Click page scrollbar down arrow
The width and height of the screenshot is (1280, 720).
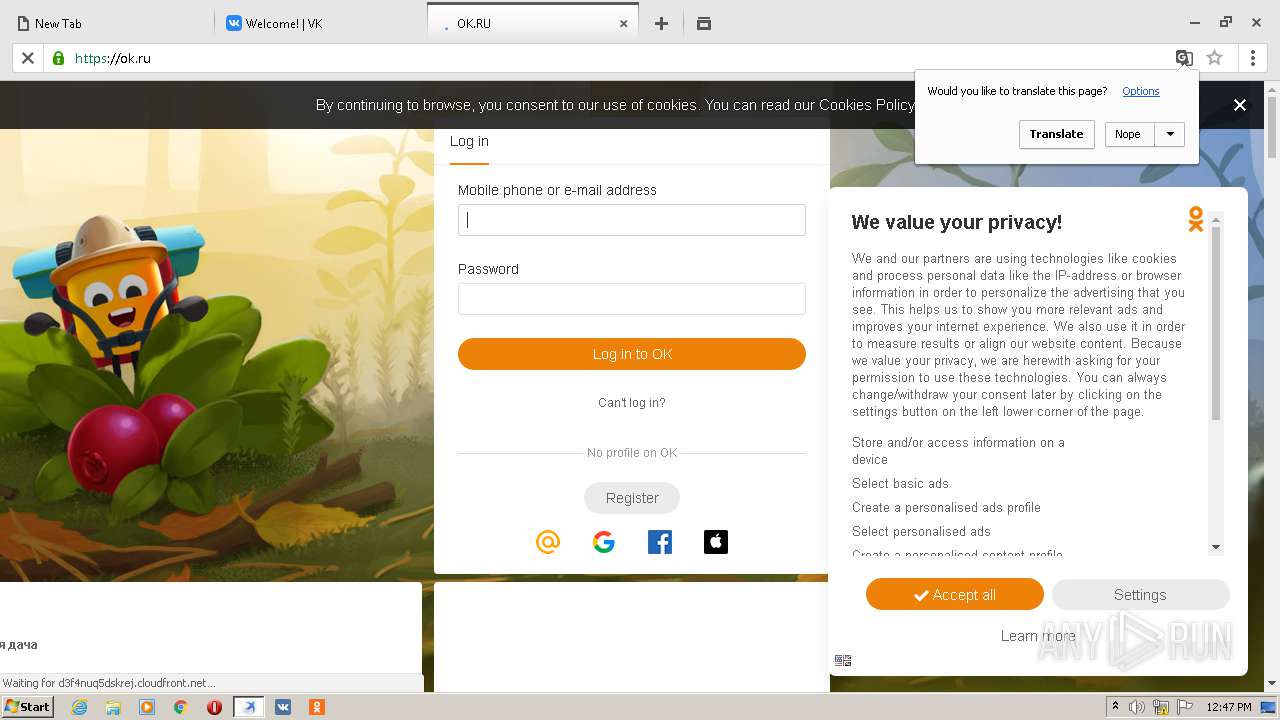[x=1272, y=683]
